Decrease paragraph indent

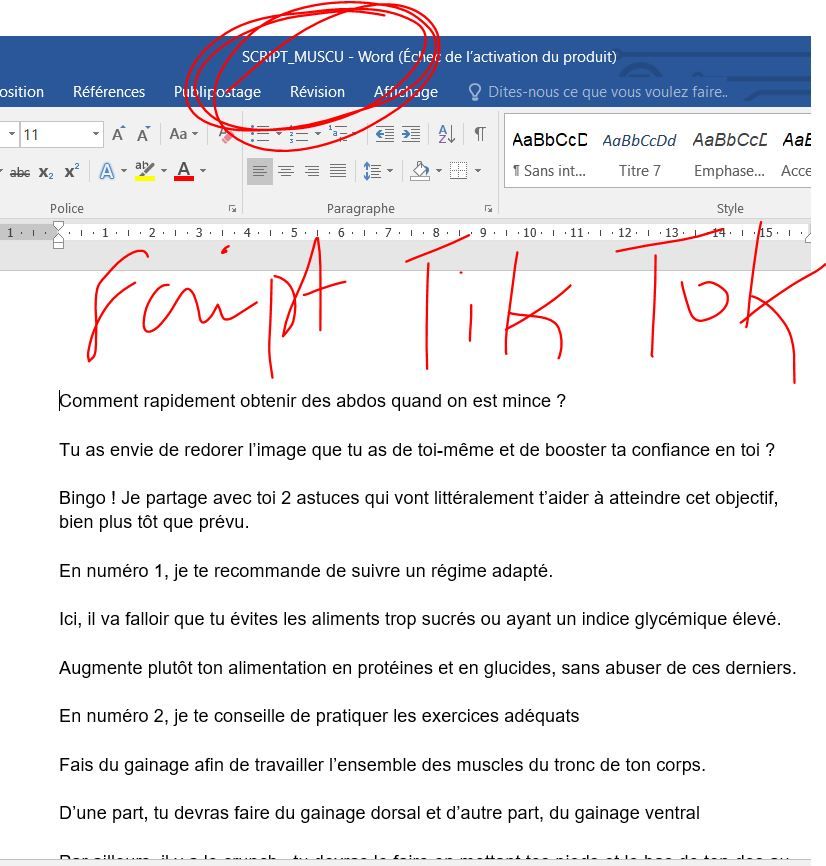(x=384, y=134)
